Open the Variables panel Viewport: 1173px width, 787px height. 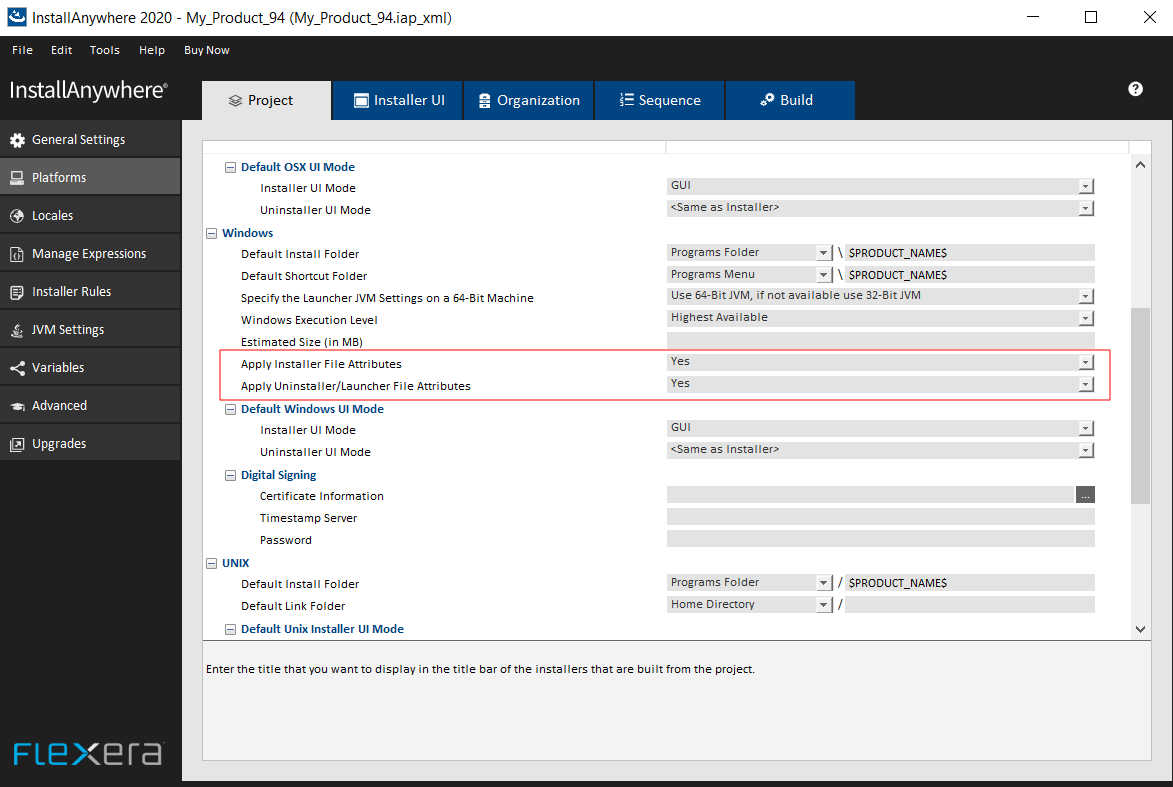click(x=64, y=366)
